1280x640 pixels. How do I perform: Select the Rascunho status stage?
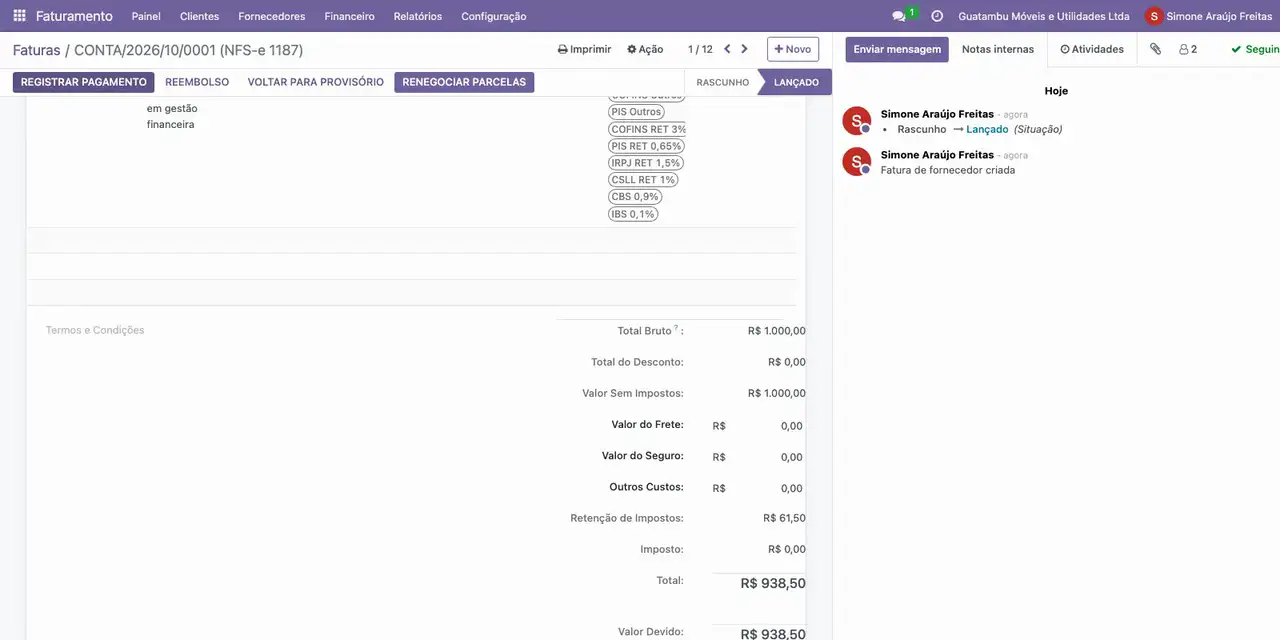click(x=723, y=82)
